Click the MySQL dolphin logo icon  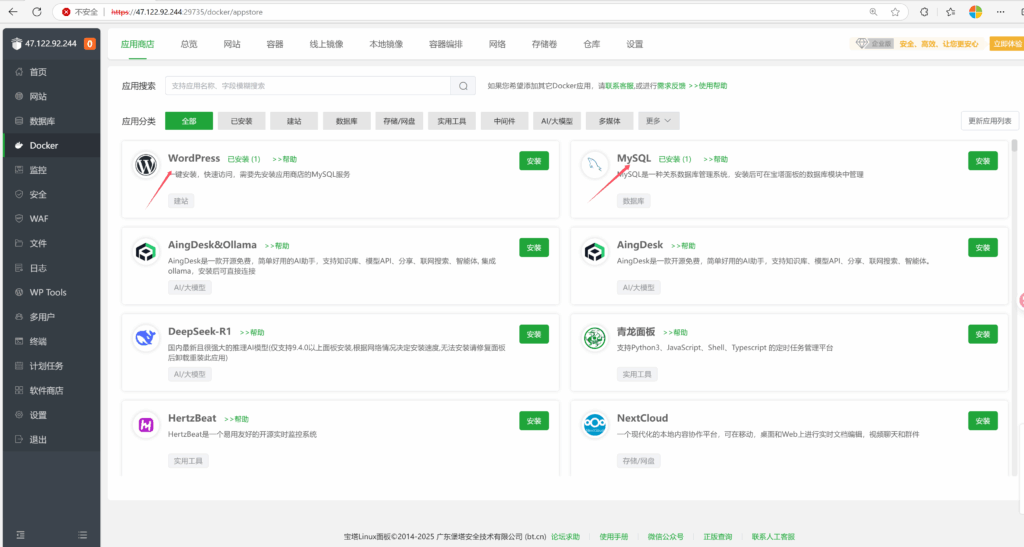tap(594, 164)
